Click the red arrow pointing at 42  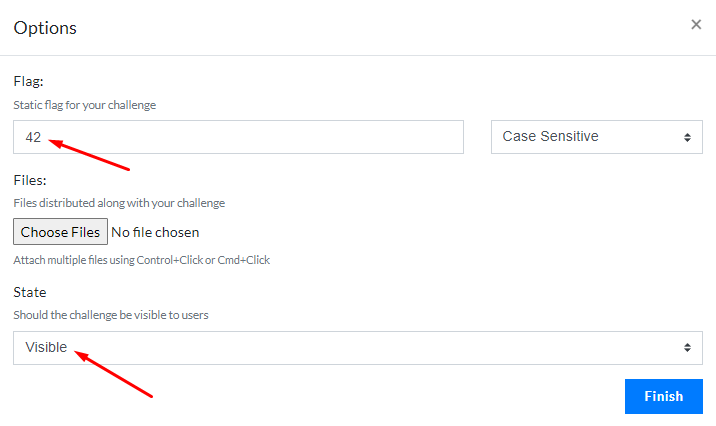pyautogui.click(x=90, y=154)
